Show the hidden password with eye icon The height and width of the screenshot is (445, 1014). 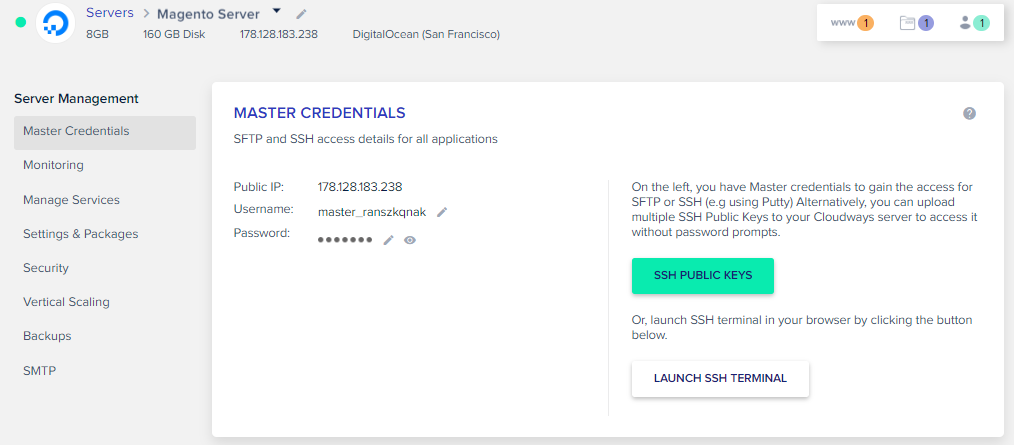click(x=410, y=240)
